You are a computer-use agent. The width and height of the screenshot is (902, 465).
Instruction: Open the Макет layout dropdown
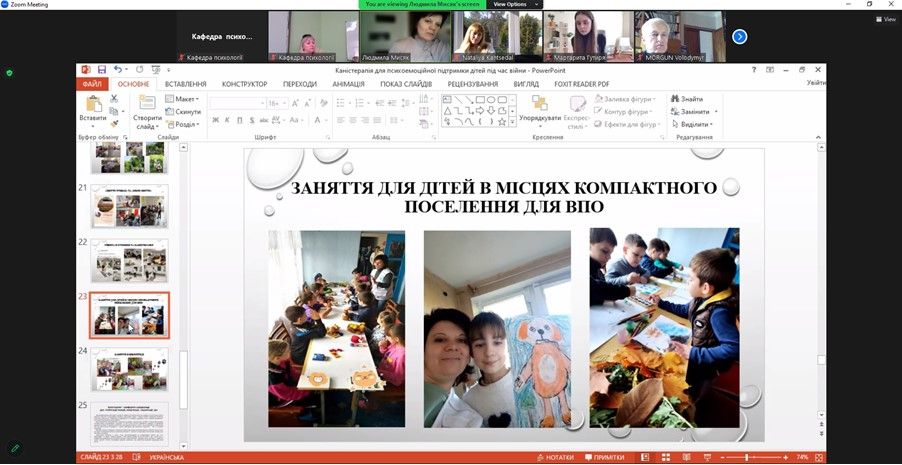[x=186, y=99]
